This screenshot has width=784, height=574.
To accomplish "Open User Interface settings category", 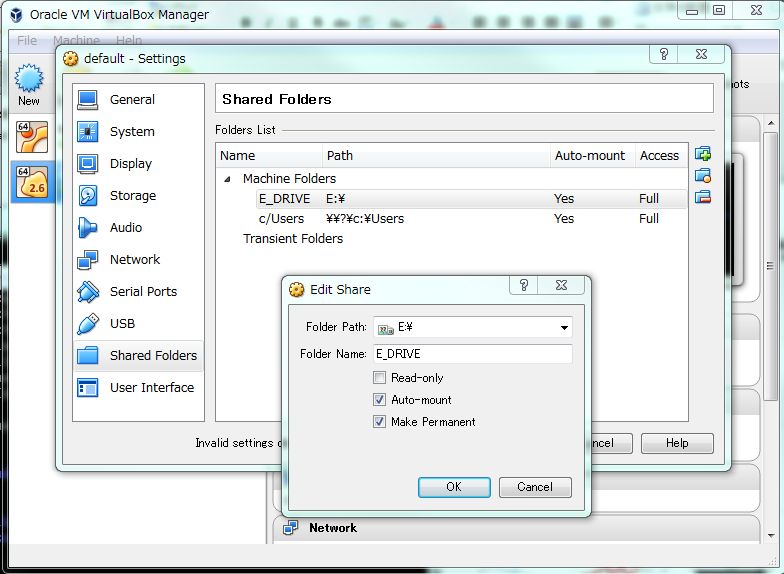I will click(138, 388).
